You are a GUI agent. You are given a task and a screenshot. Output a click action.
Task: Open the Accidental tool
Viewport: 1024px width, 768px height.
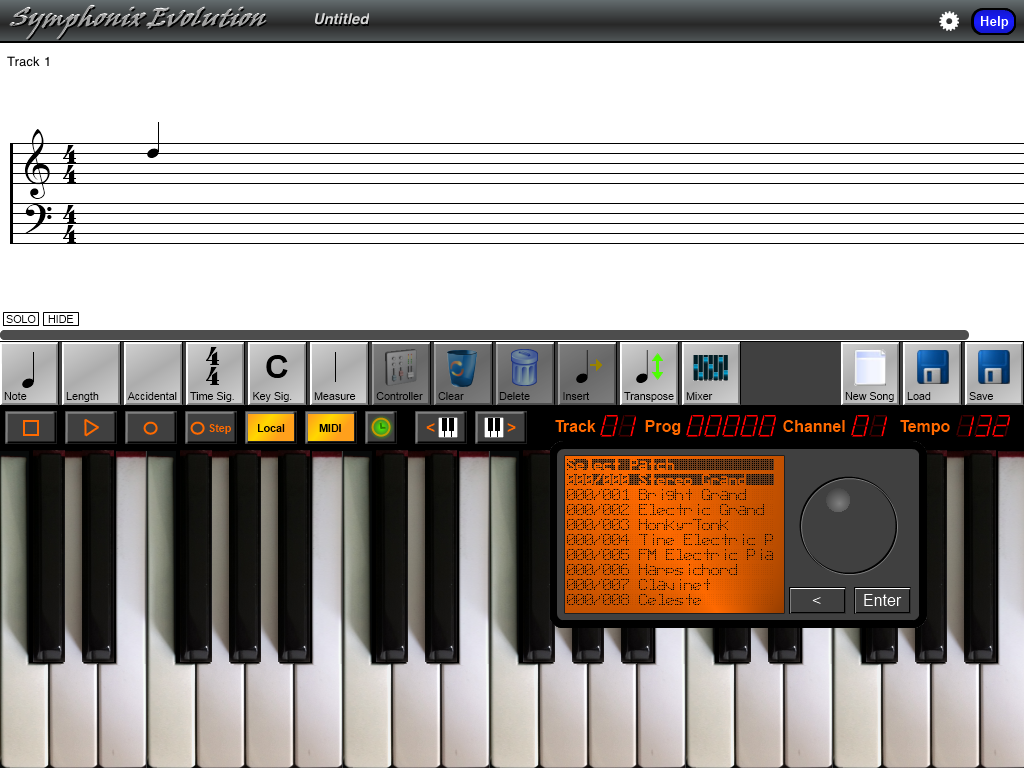point(152,374)
